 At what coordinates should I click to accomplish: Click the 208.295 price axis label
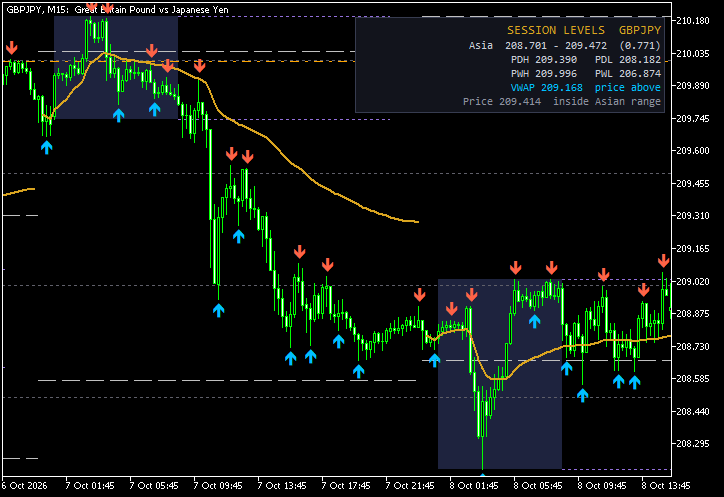[693, 444]
